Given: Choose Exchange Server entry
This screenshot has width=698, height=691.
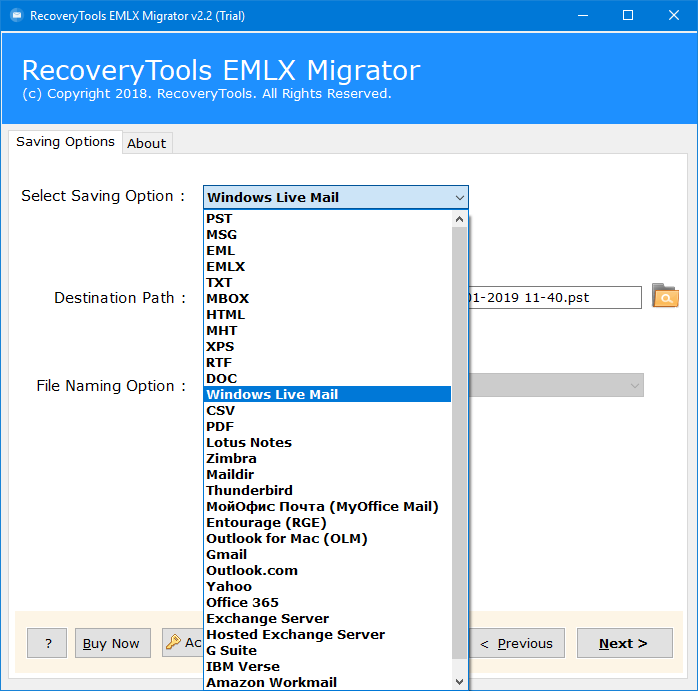Looking at the screenshot, I should coord(327,619).
